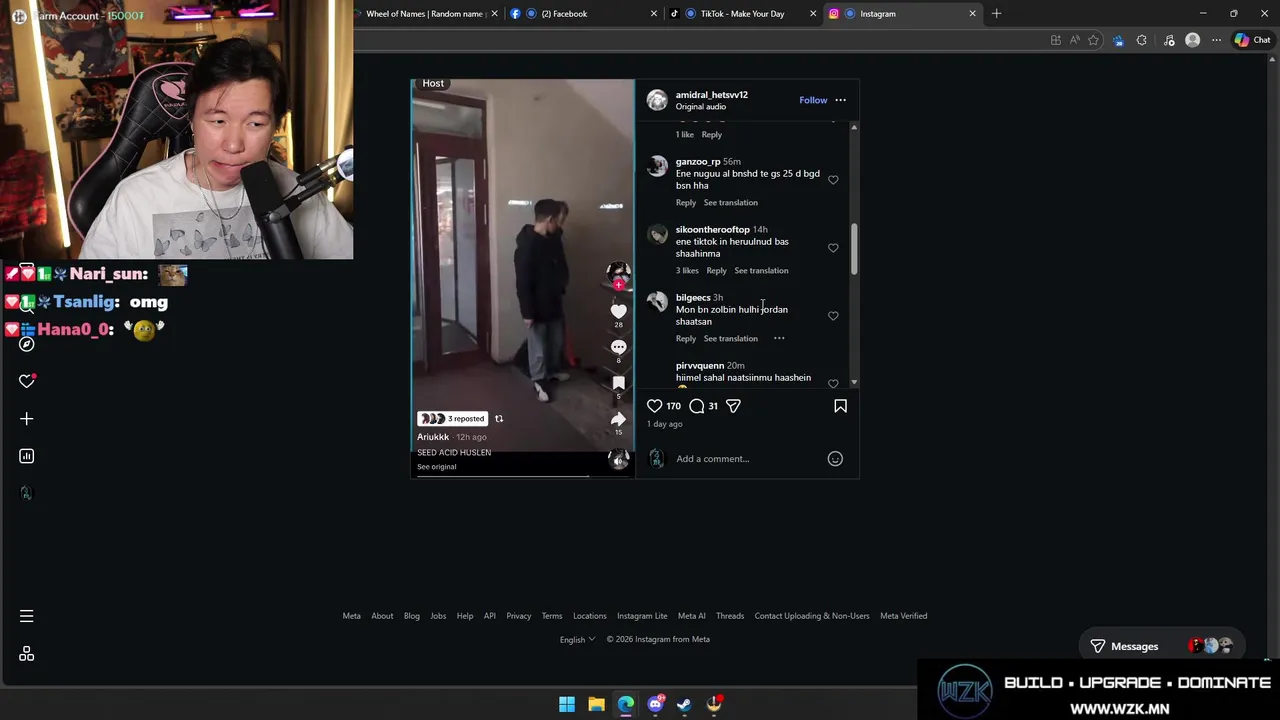Open the post's more options menu
1280x720 pixels.
tap(840, 100)
